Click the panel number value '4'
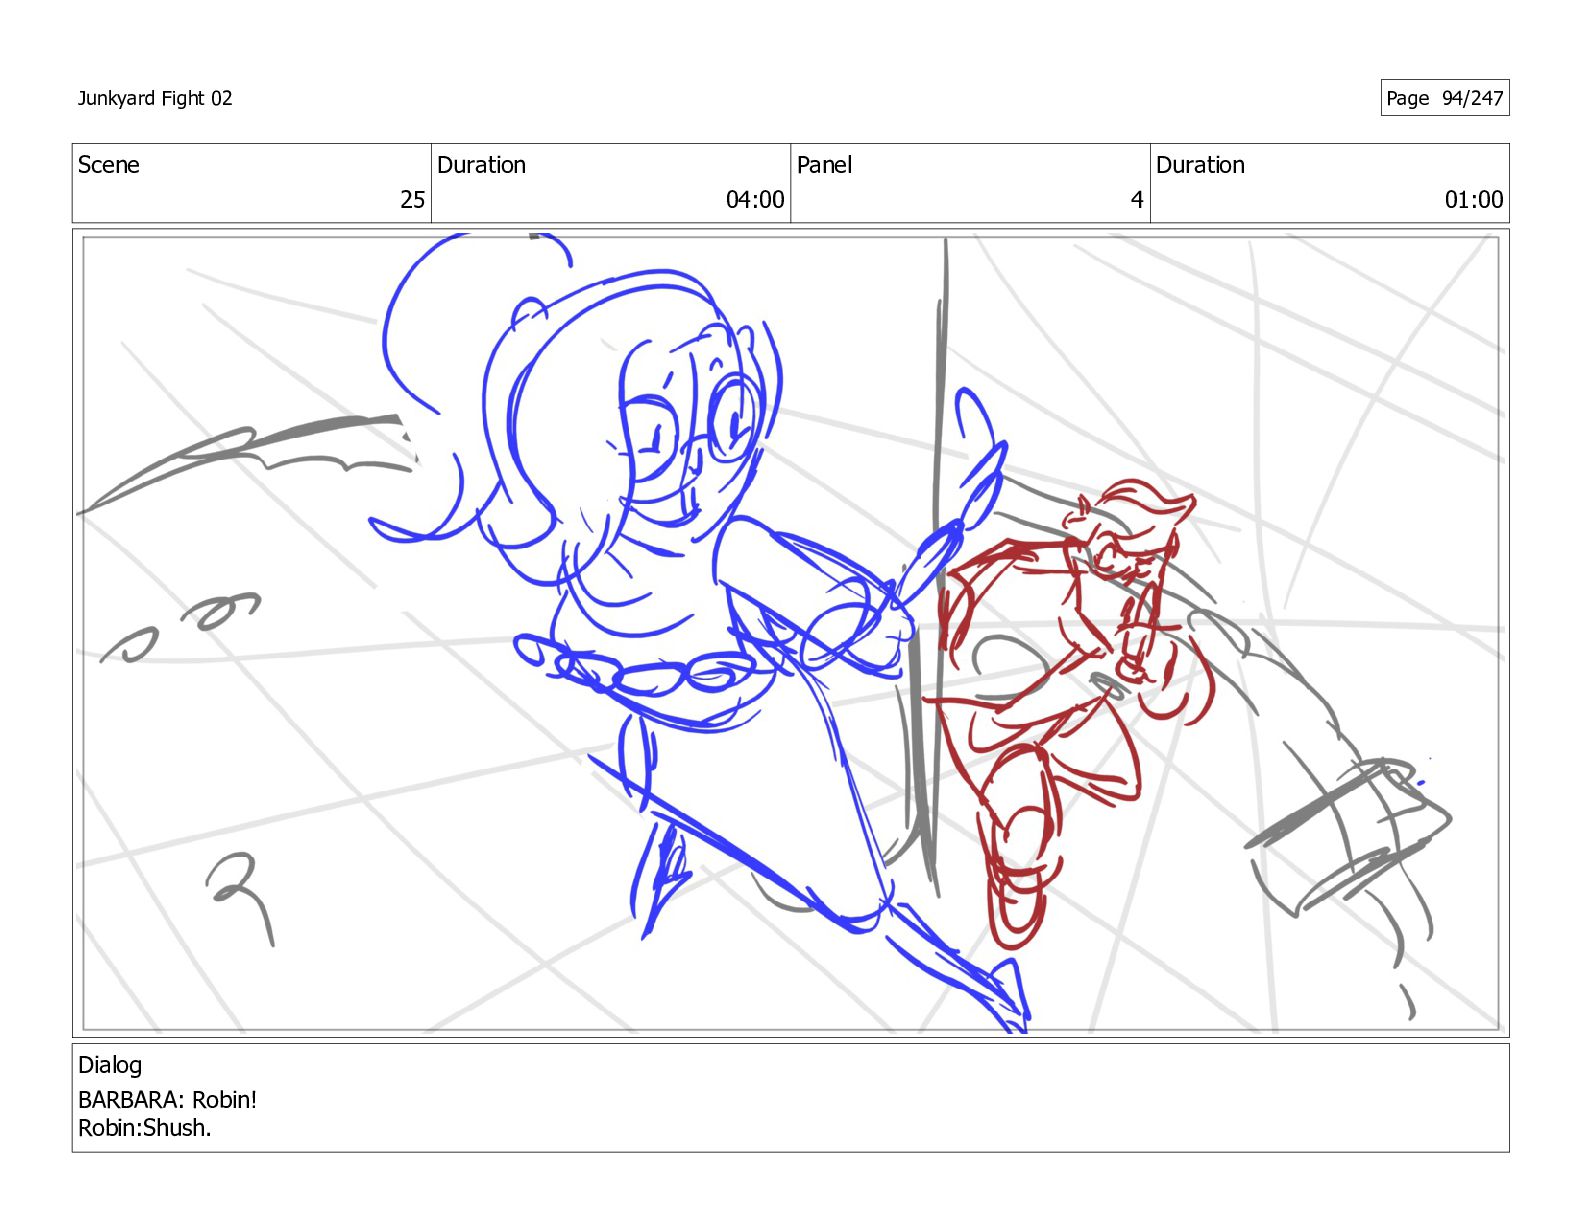1584x1224 pixels. coord(1137,200)
